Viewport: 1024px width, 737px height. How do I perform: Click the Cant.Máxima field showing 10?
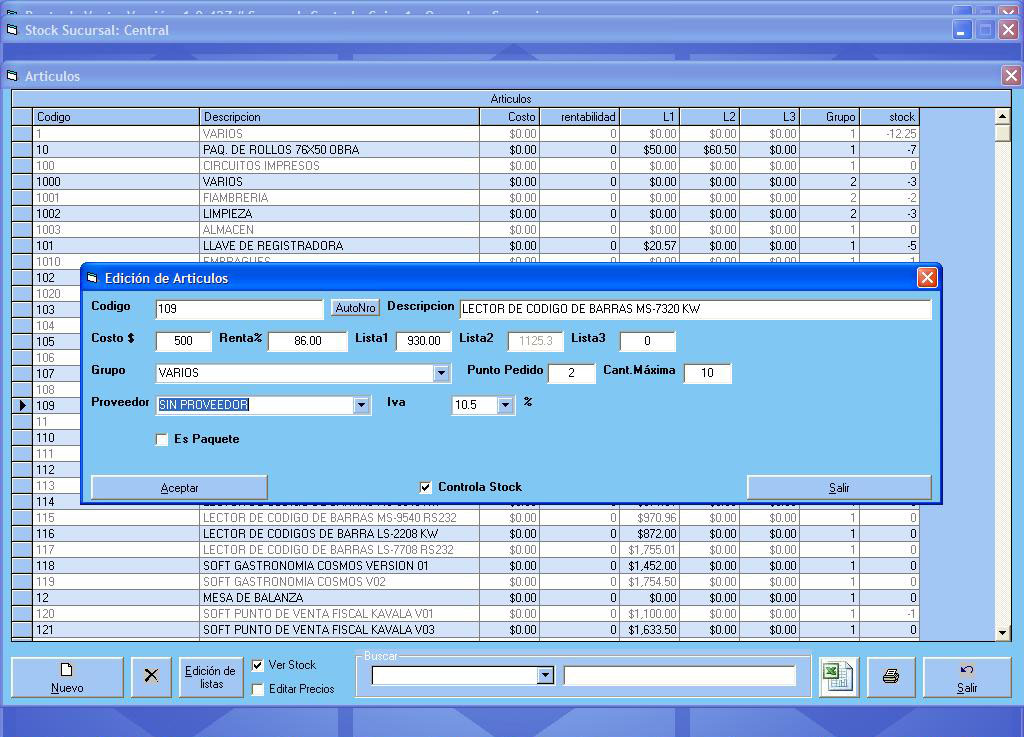(x=707, y=373)
